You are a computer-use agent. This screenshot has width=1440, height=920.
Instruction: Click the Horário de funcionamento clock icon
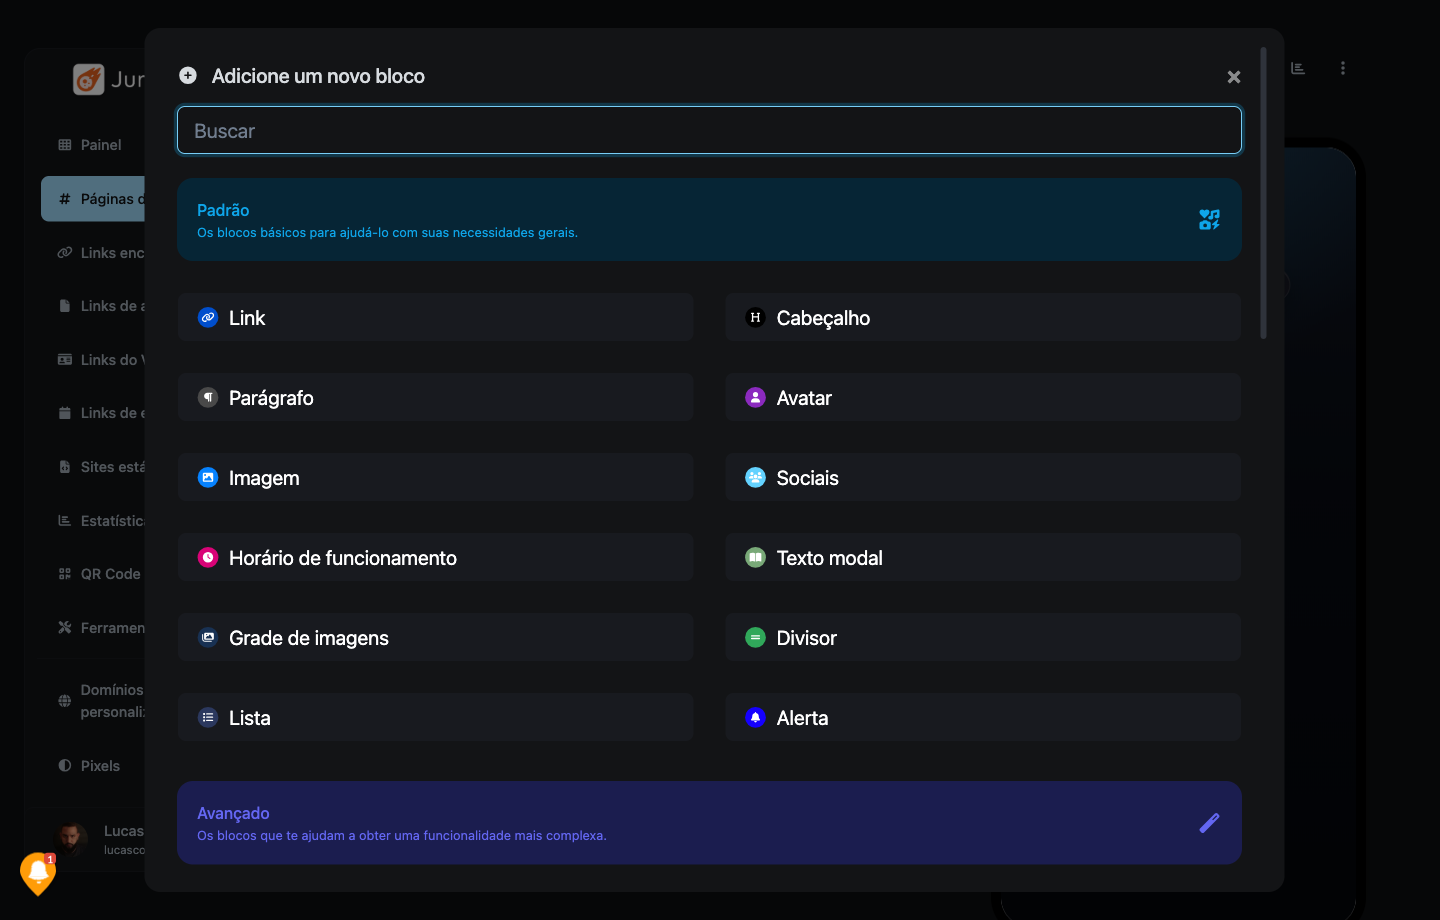pyautogui.click(x=208, y=558)
